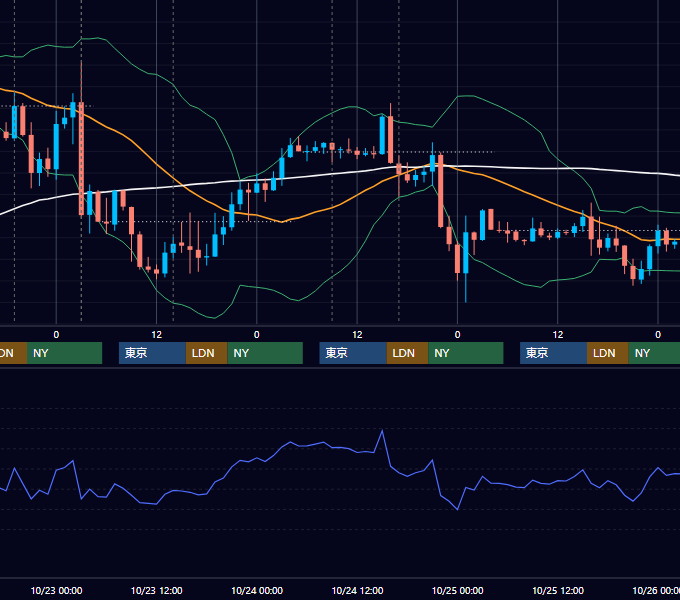Select the date label 10/25 00:00
680x600 pixels.
click(458, 590)
